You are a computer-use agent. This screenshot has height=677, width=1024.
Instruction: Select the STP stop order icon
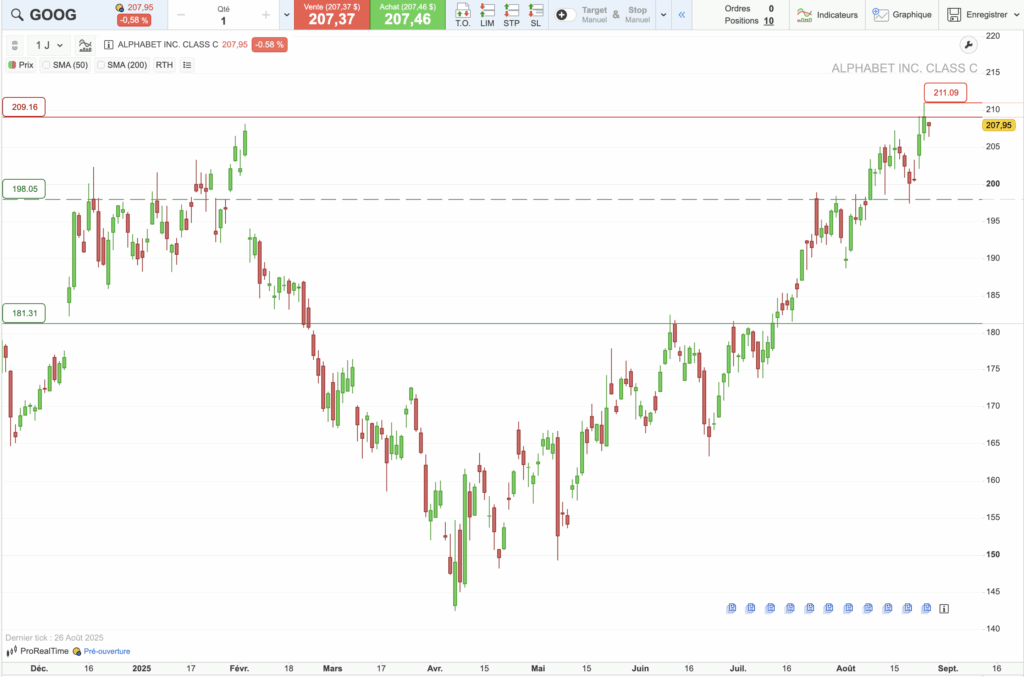[x=511, y=15]
